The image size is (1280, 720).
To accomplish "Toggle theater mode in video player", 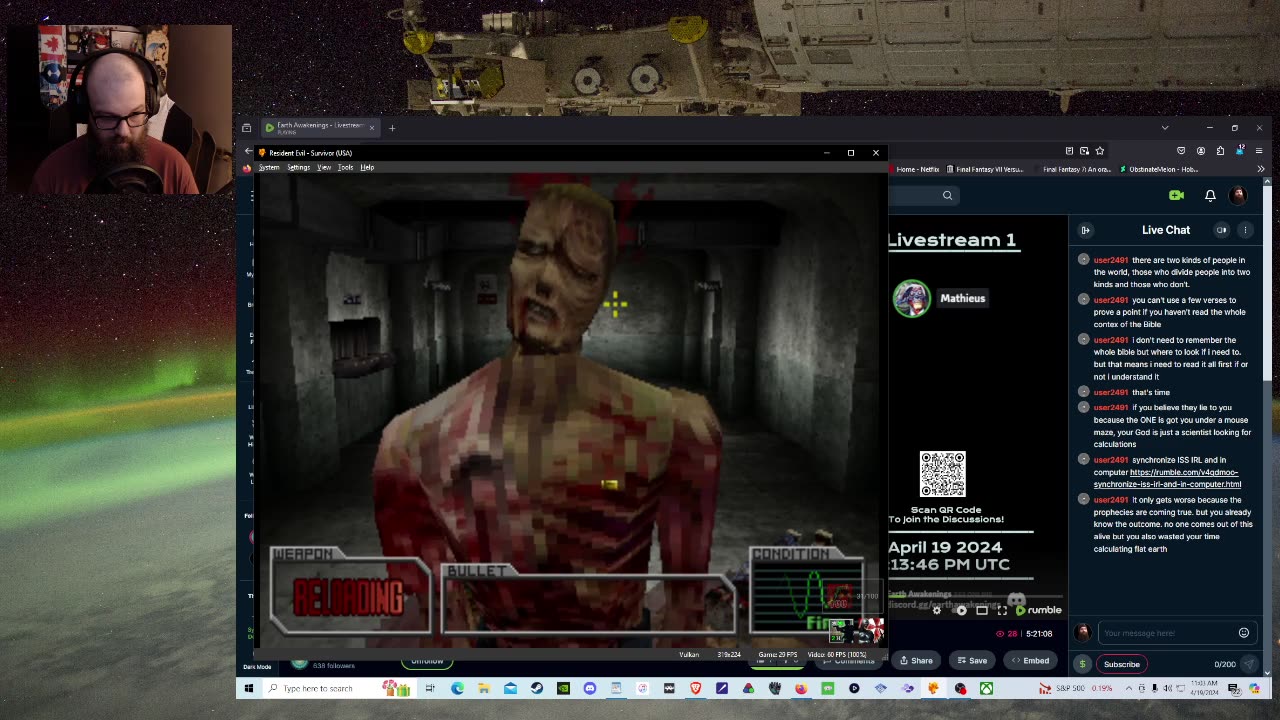I will [982, 610].
